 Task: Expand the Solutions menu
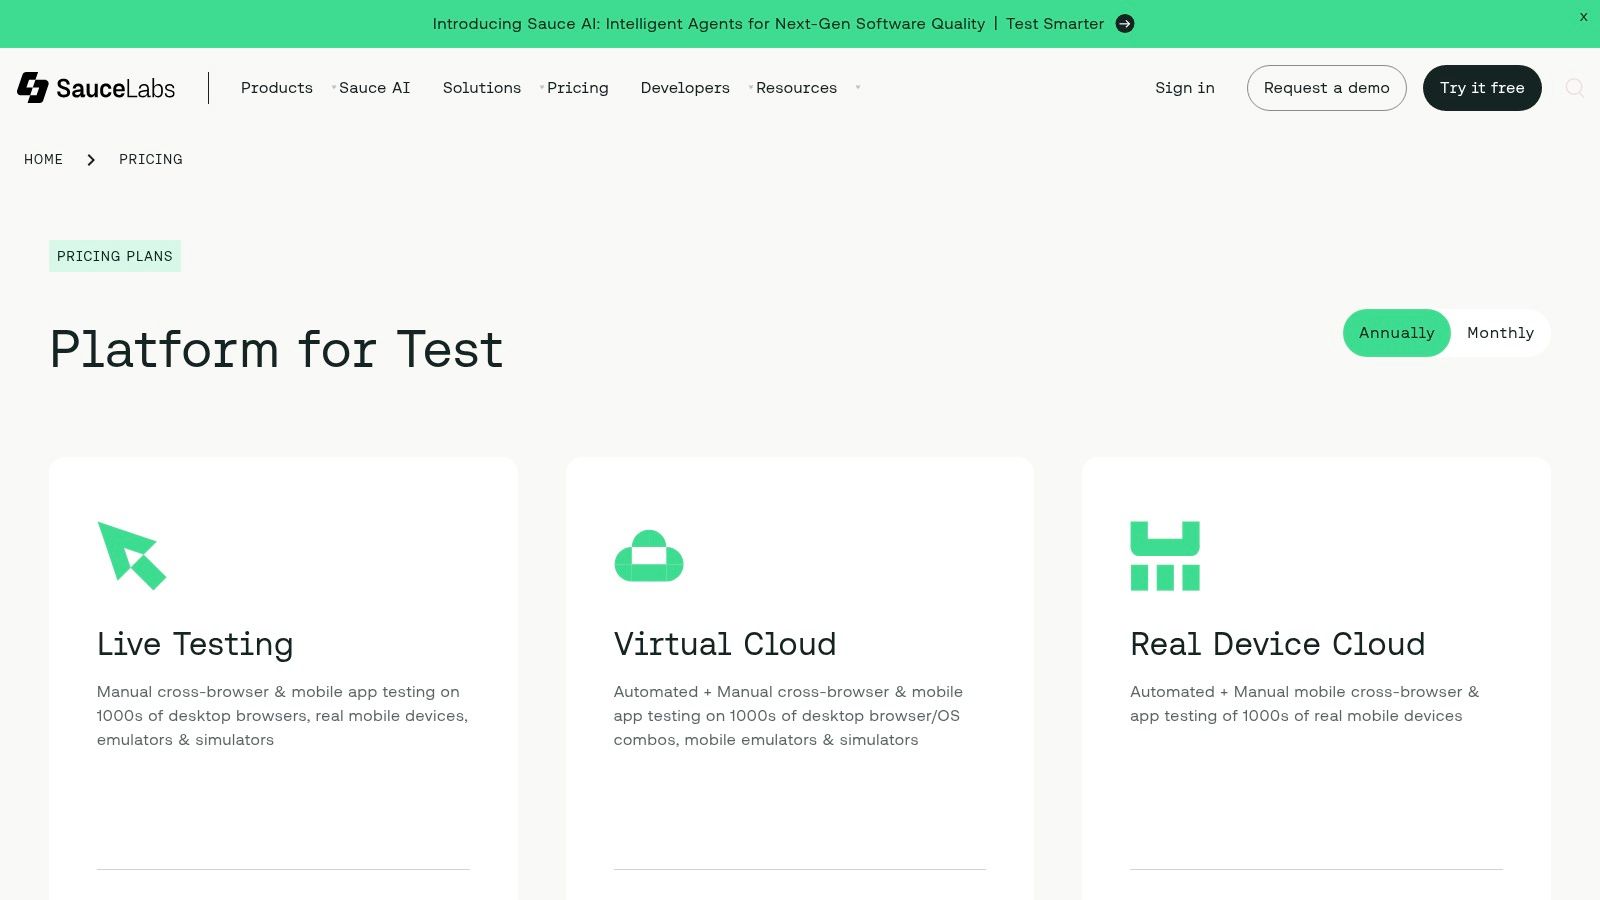482,88
